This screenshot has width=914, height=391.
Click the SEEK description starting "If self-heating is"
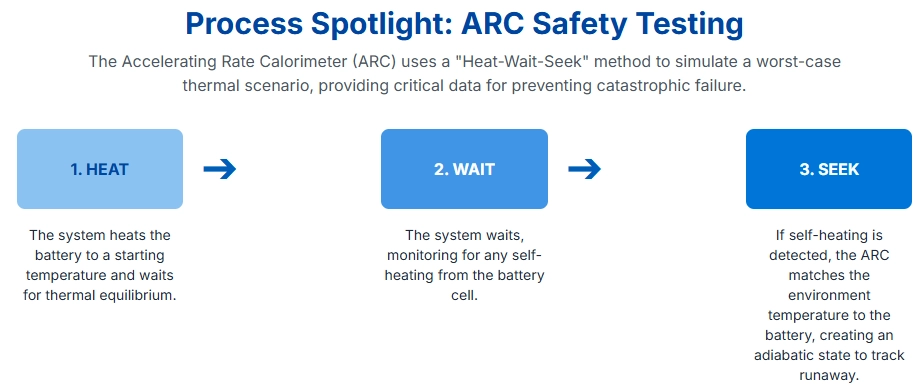[829, 305]
